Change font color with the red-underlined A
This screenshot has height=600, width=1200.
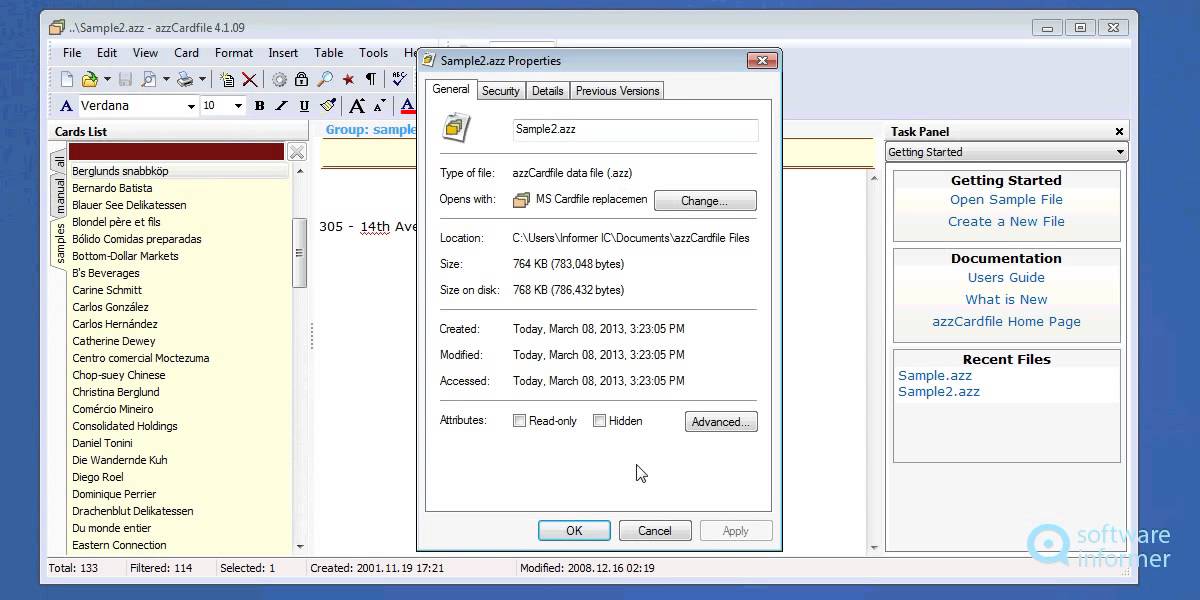click(407, 106)
